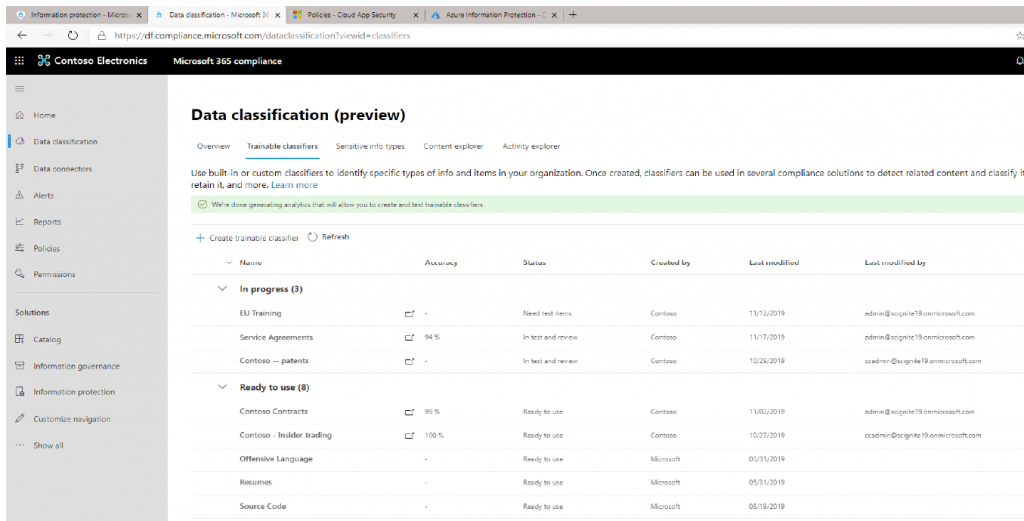Click open icon beside Contoso -- patents

click(409, 361)
